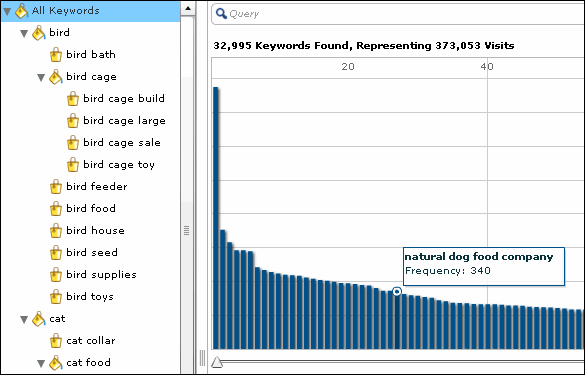Screen dimensions: 585x375
Task: Select the bird supplies keyword
Action: [x=101, y=275]
